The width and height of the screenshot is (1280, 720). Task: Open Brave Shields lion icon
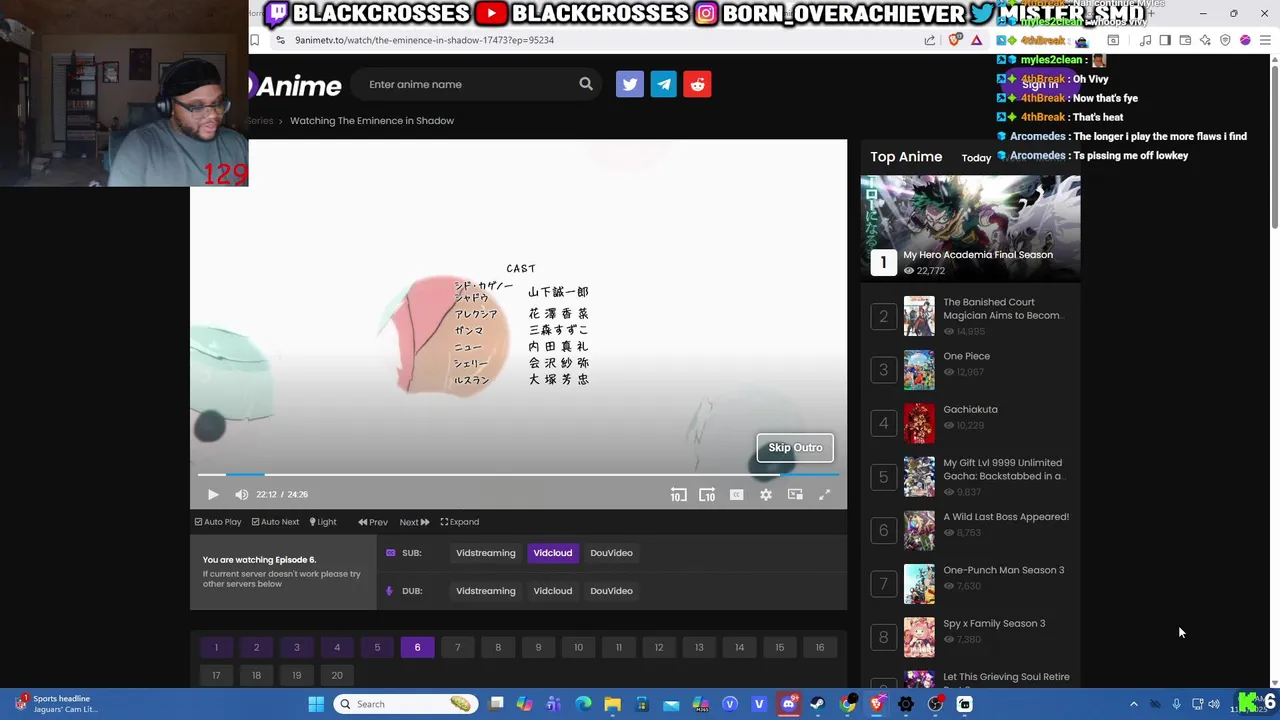[955, 40]
